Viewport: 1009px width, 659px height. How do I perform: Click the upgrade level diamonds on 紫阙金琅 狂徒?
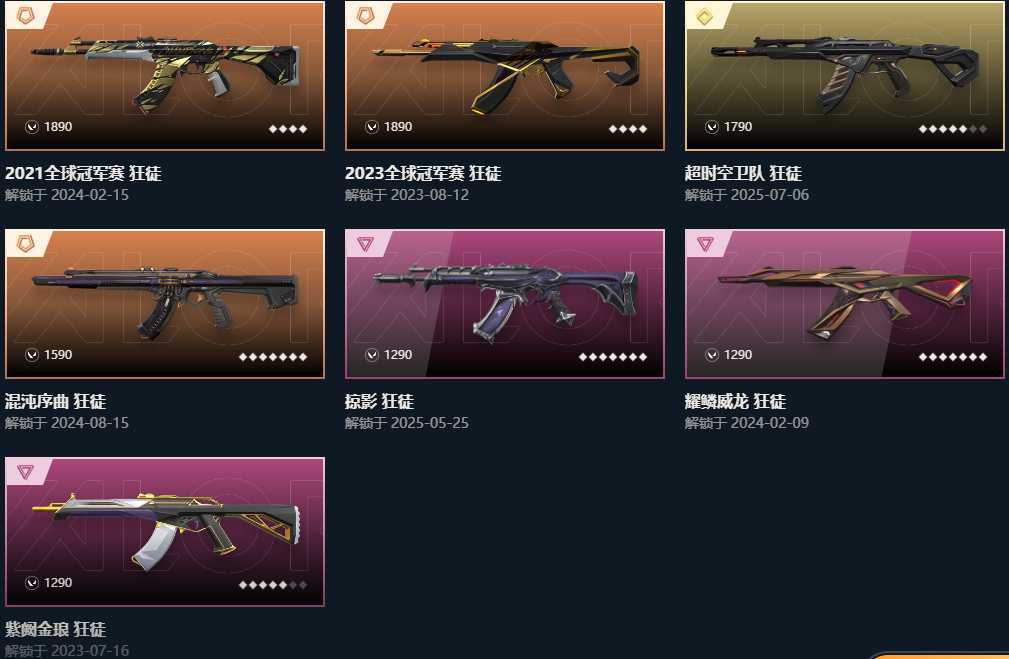point(273,584)
